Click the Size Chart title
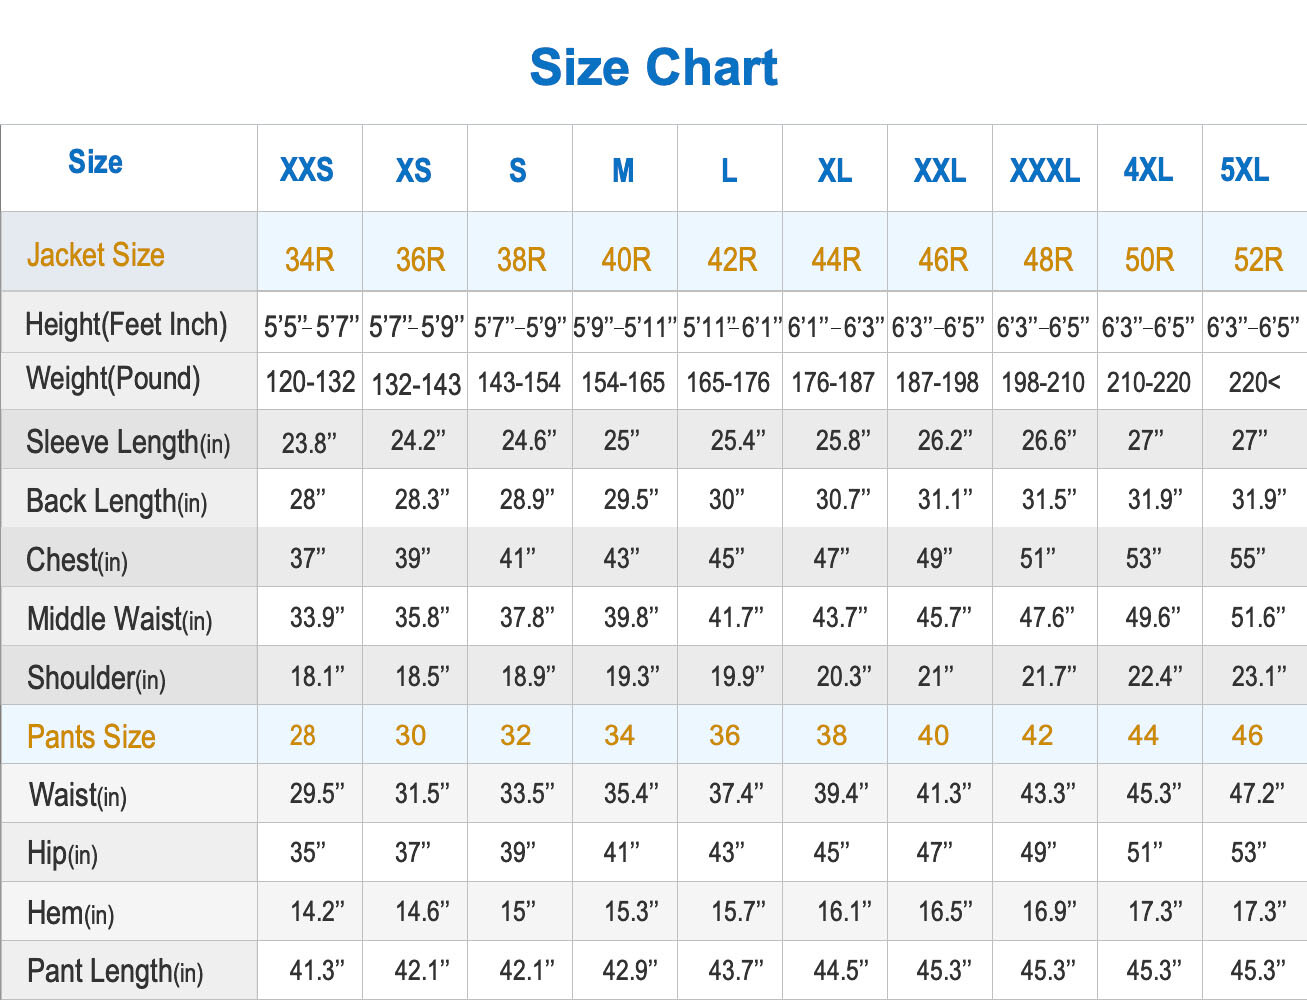Viewport: 1307px width, 1000px height. click(x=653, y=68)
